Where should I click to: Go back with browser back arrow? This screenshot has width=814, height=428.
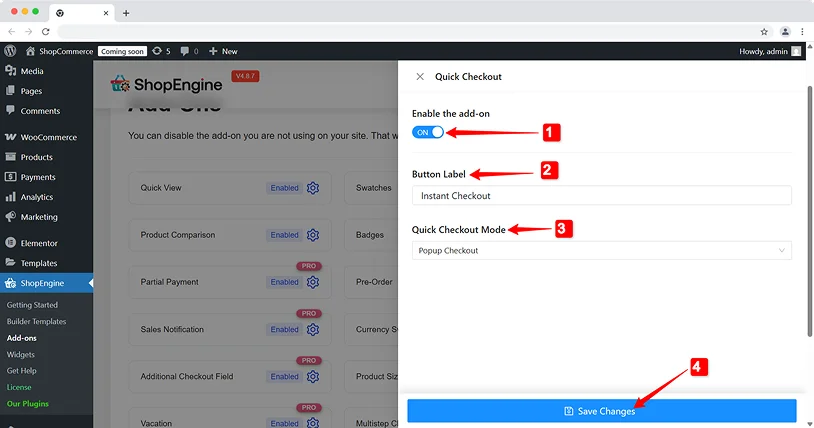(x=11, y=32)
